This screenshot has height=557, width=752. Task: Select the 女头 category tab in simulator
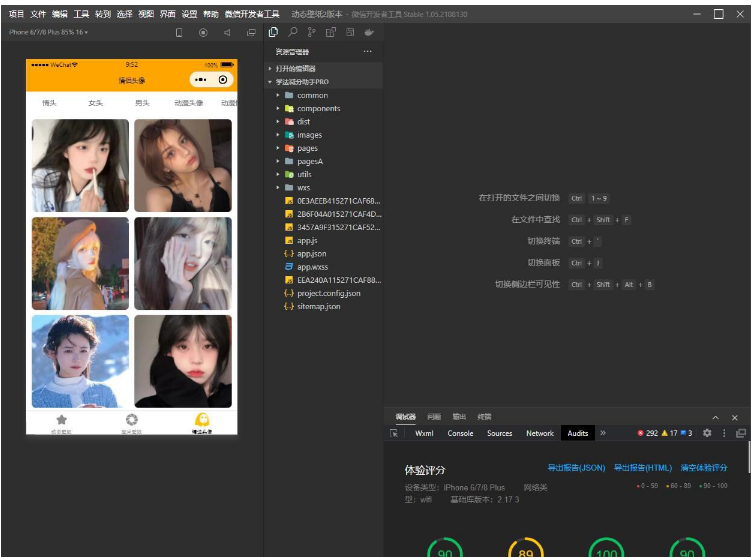tap(95, 103)
